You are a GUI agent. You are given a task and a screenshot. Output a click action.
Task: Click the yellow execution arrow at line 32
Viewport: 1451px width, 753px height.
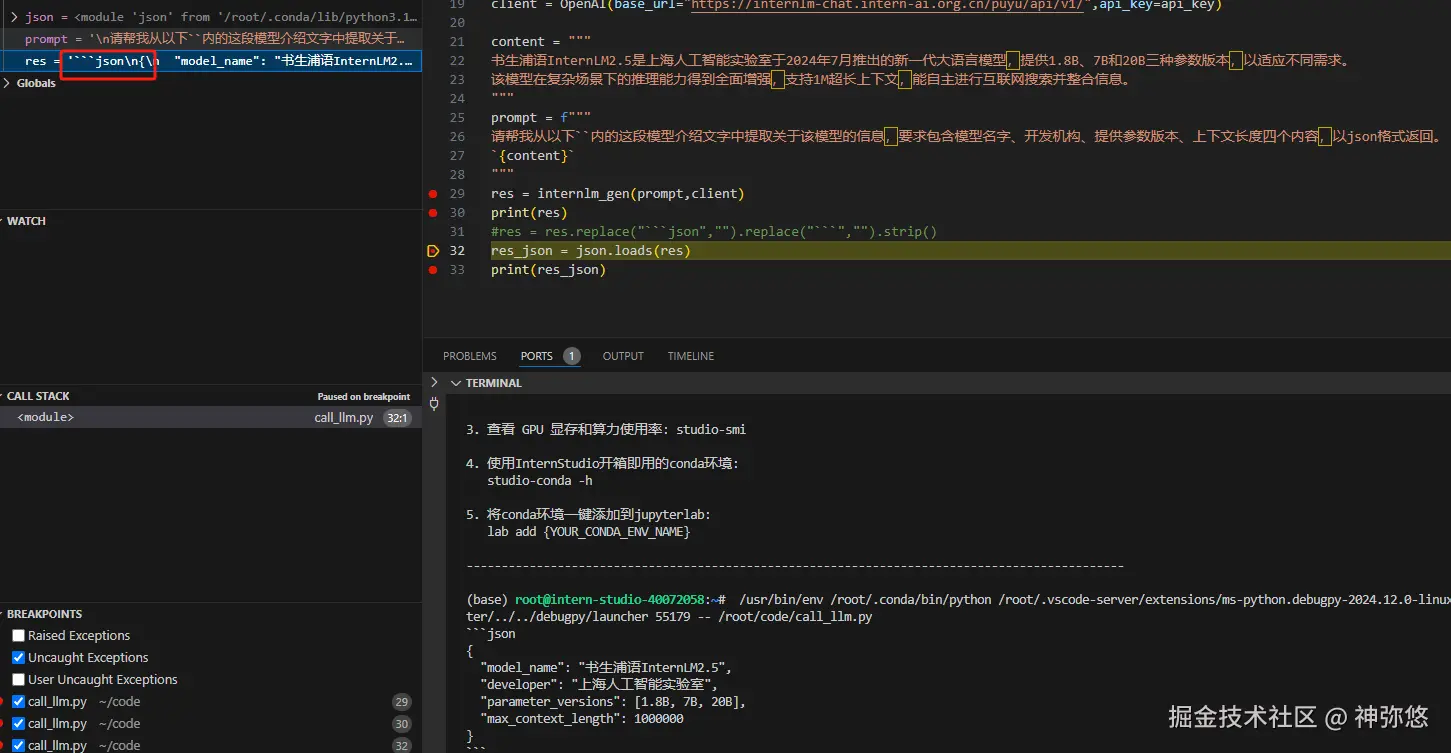tap(433, 251)
